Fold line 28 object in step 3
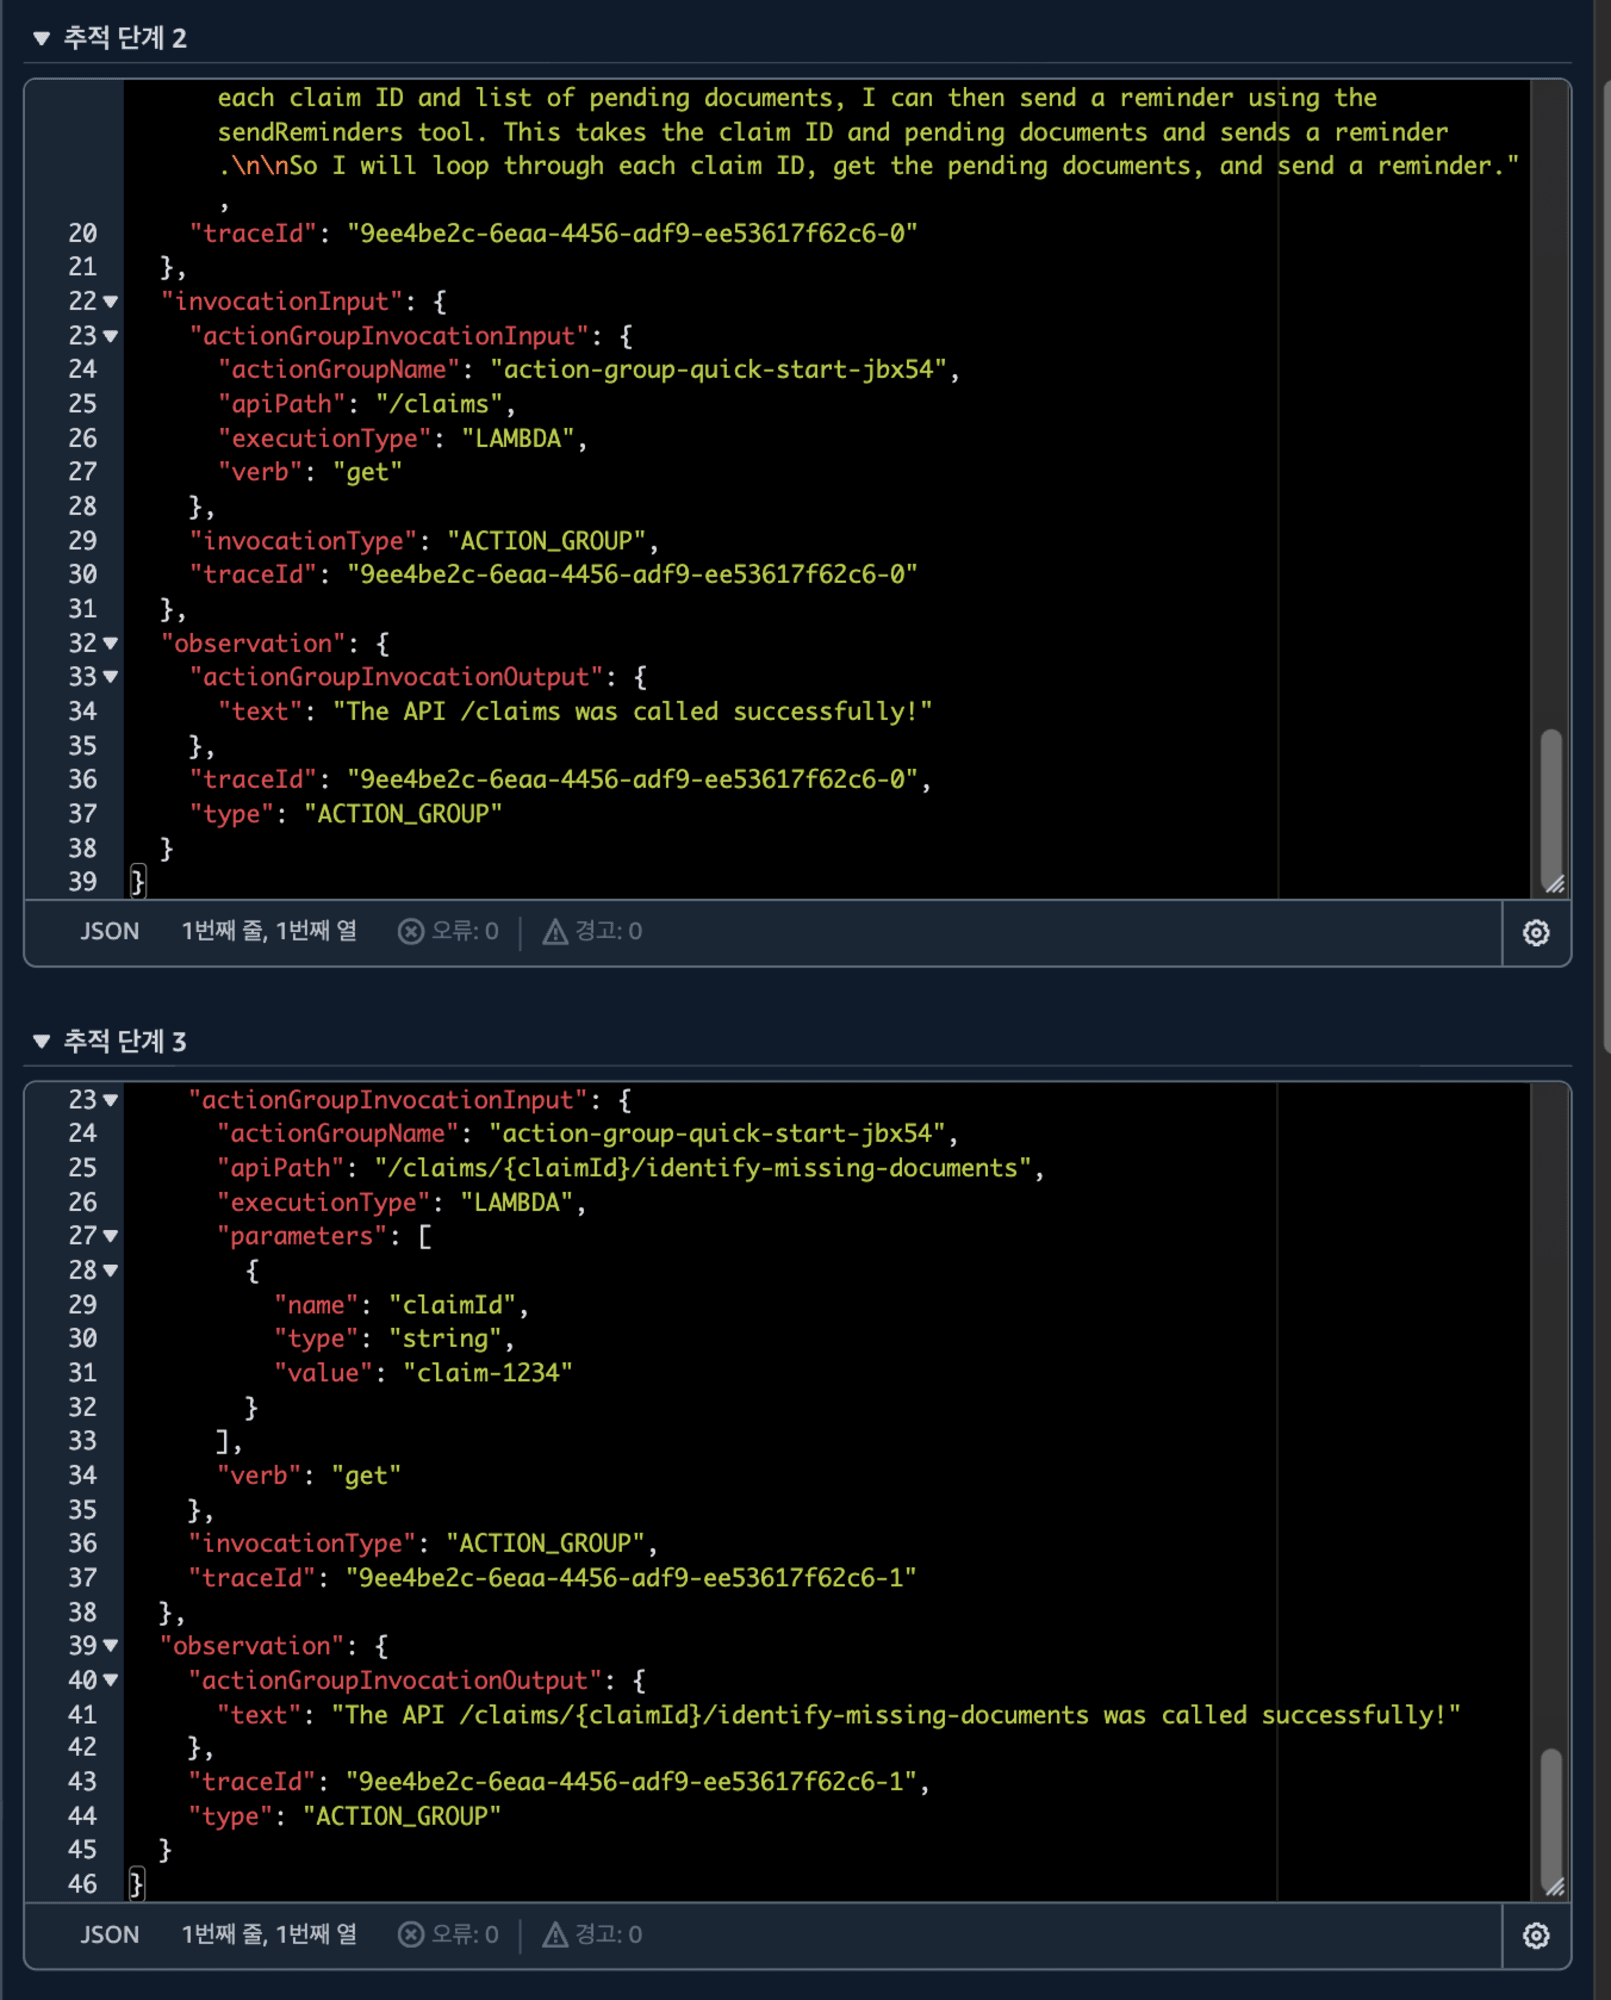The image size is (1611, 2000). point(110,1270)
